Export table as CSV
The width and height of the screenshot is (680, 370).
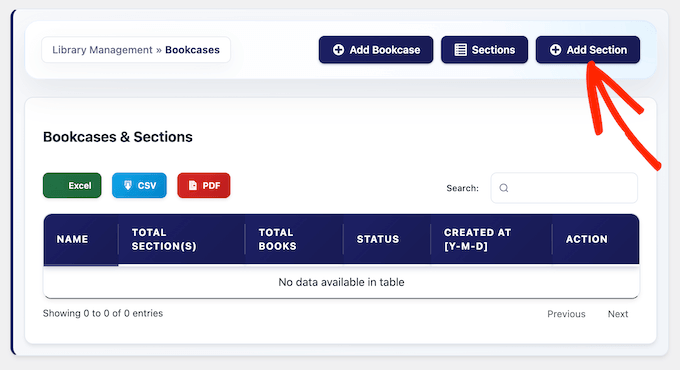(x=139, y=185)
